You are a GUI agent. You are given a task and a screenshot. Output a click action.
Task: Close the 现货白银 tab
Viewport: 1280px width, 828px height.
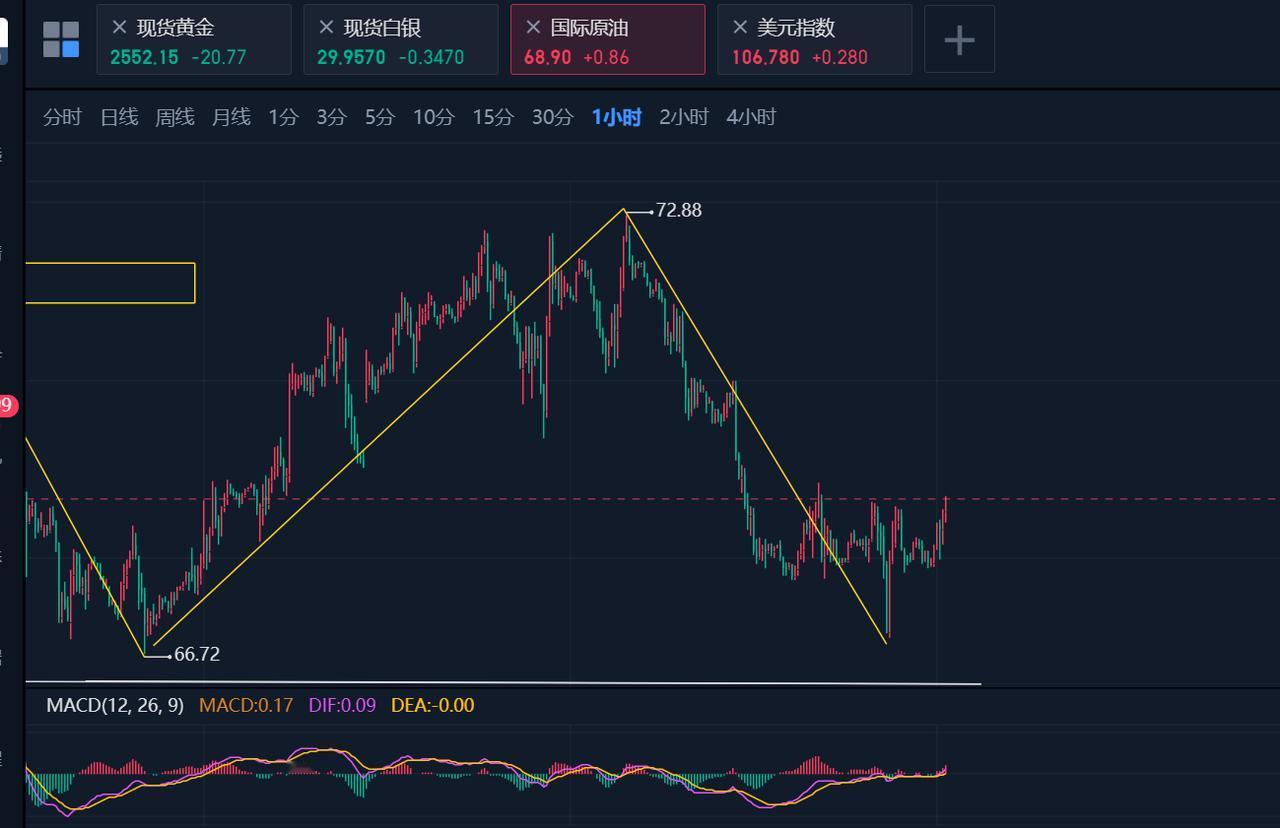pyautogui.click(x=326, y=27)
